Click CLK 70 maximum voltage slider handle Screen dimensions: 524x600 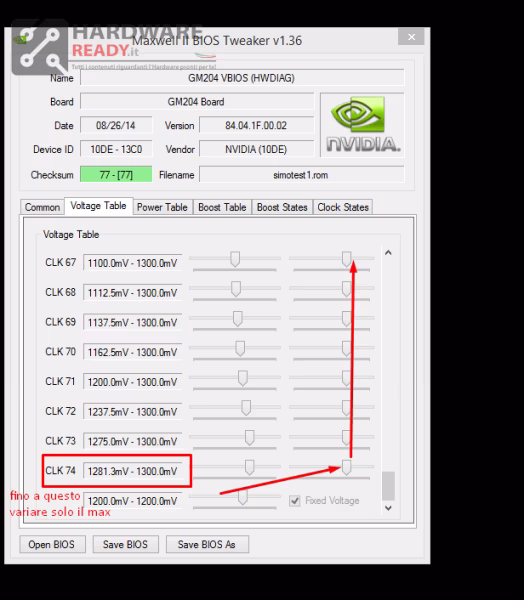(346, 349)
